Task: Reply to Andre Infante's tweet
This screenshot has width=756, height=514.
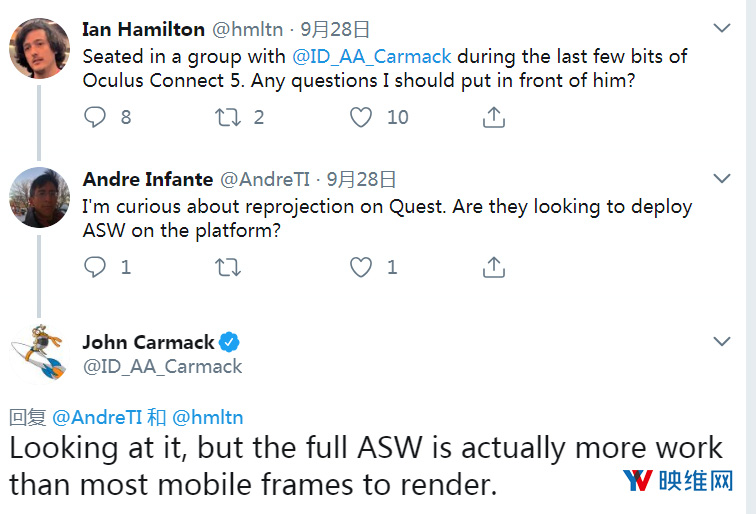Action: coord(95,267)
